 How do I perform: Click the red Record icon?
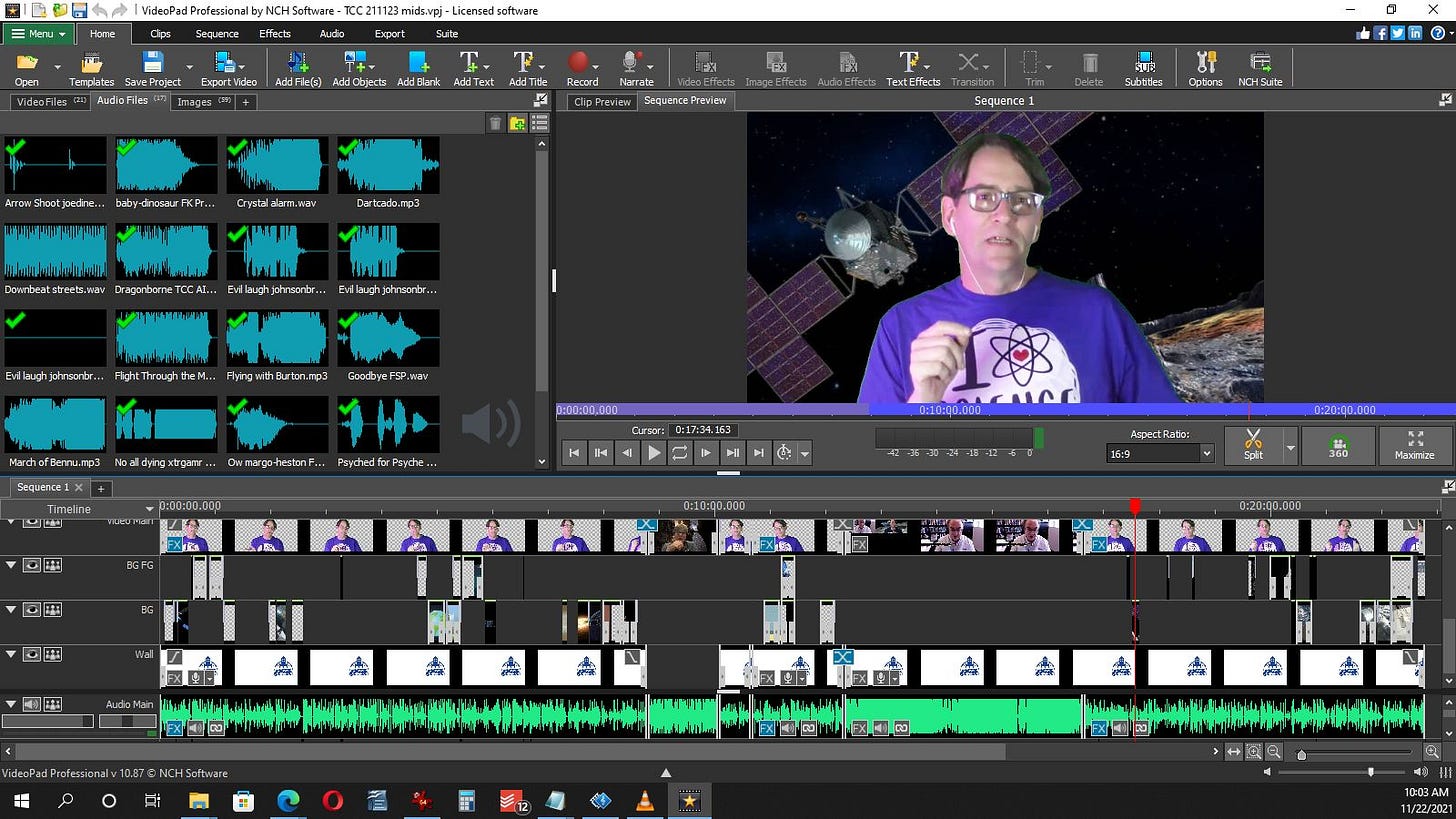(581, 68)
